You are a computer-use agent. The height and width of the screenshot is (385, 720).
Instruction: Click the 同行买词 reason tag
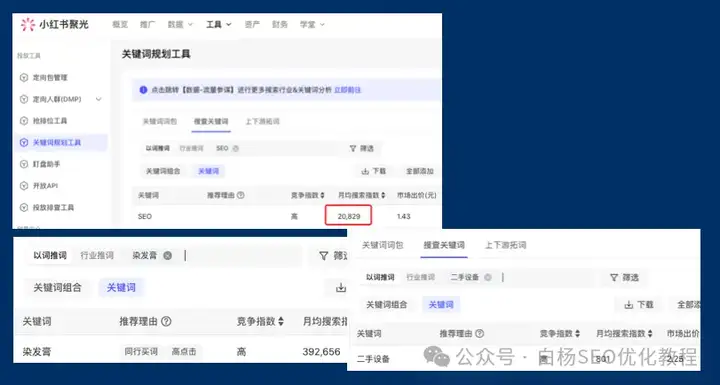pyautogui.click(x=141, y=351)
